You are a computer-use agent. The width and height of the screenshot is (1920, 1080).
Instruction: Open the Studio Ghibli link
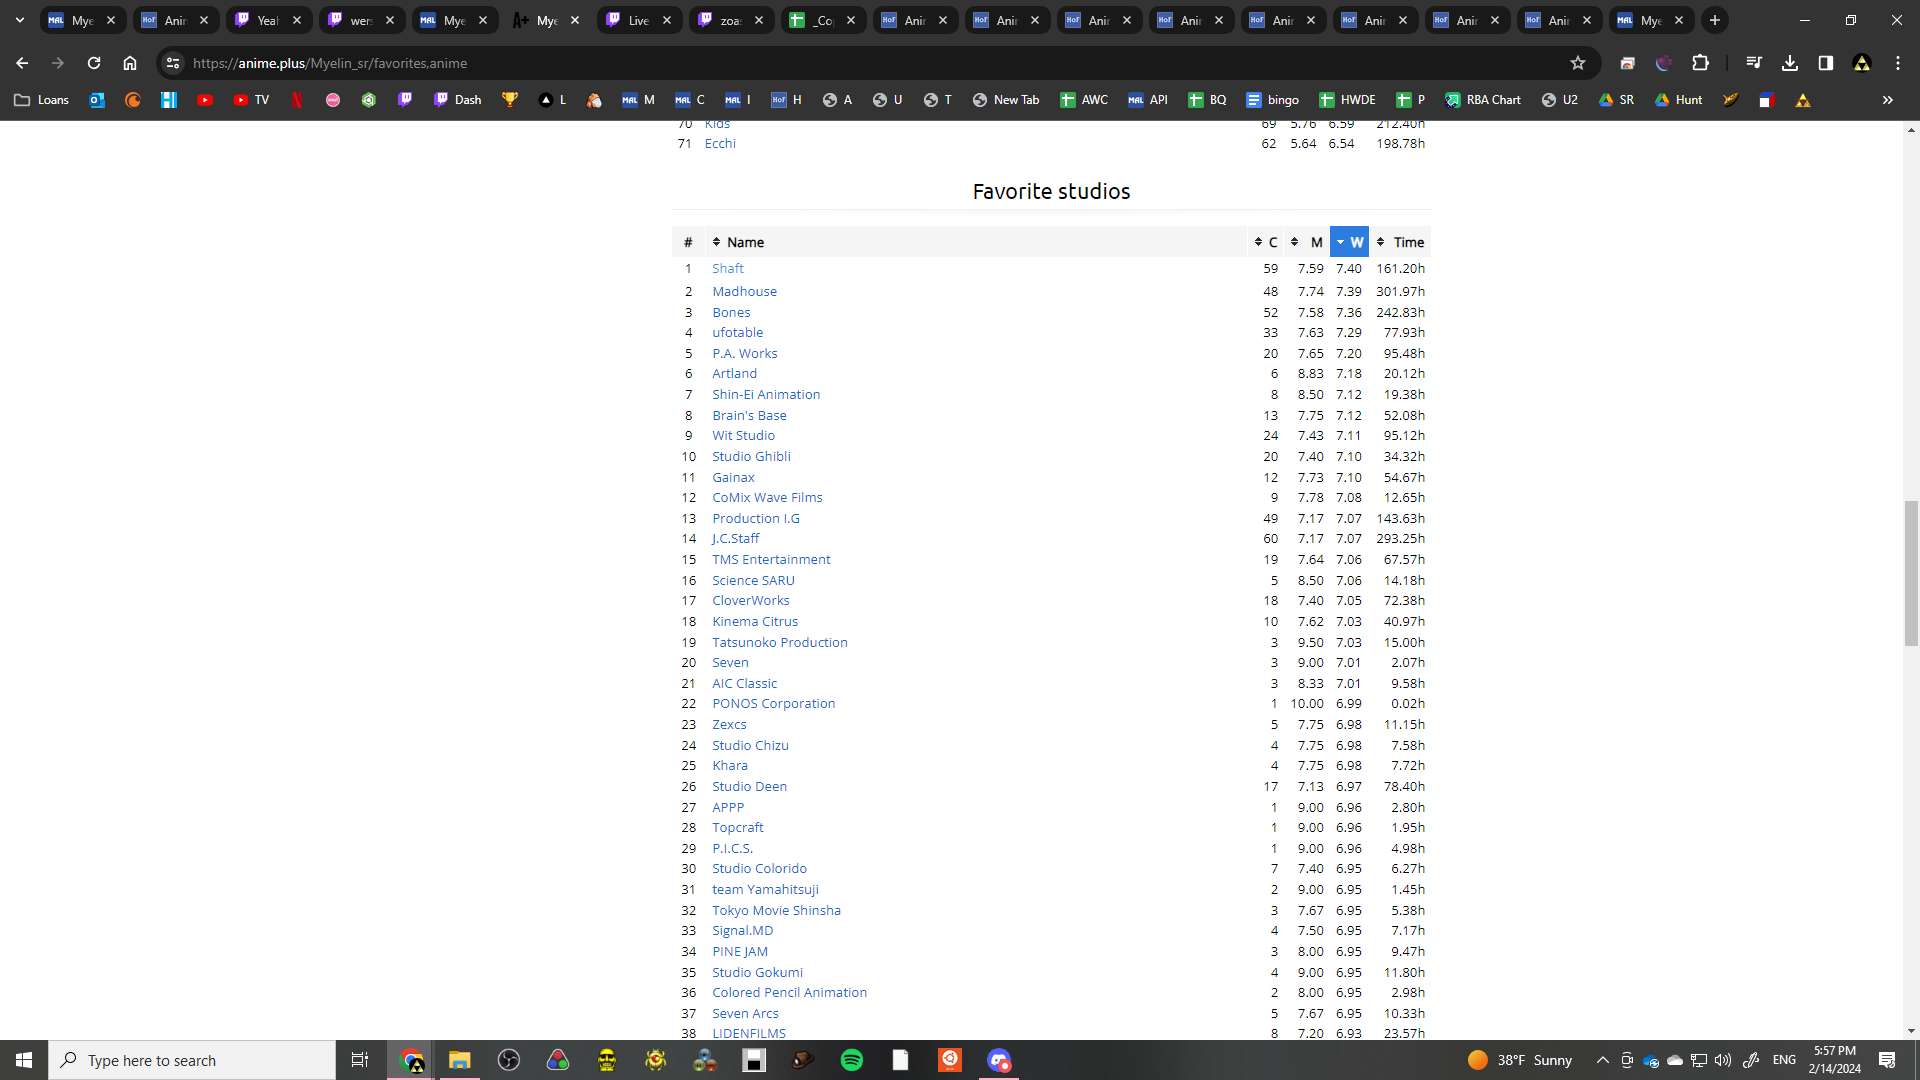coord(751,456)
